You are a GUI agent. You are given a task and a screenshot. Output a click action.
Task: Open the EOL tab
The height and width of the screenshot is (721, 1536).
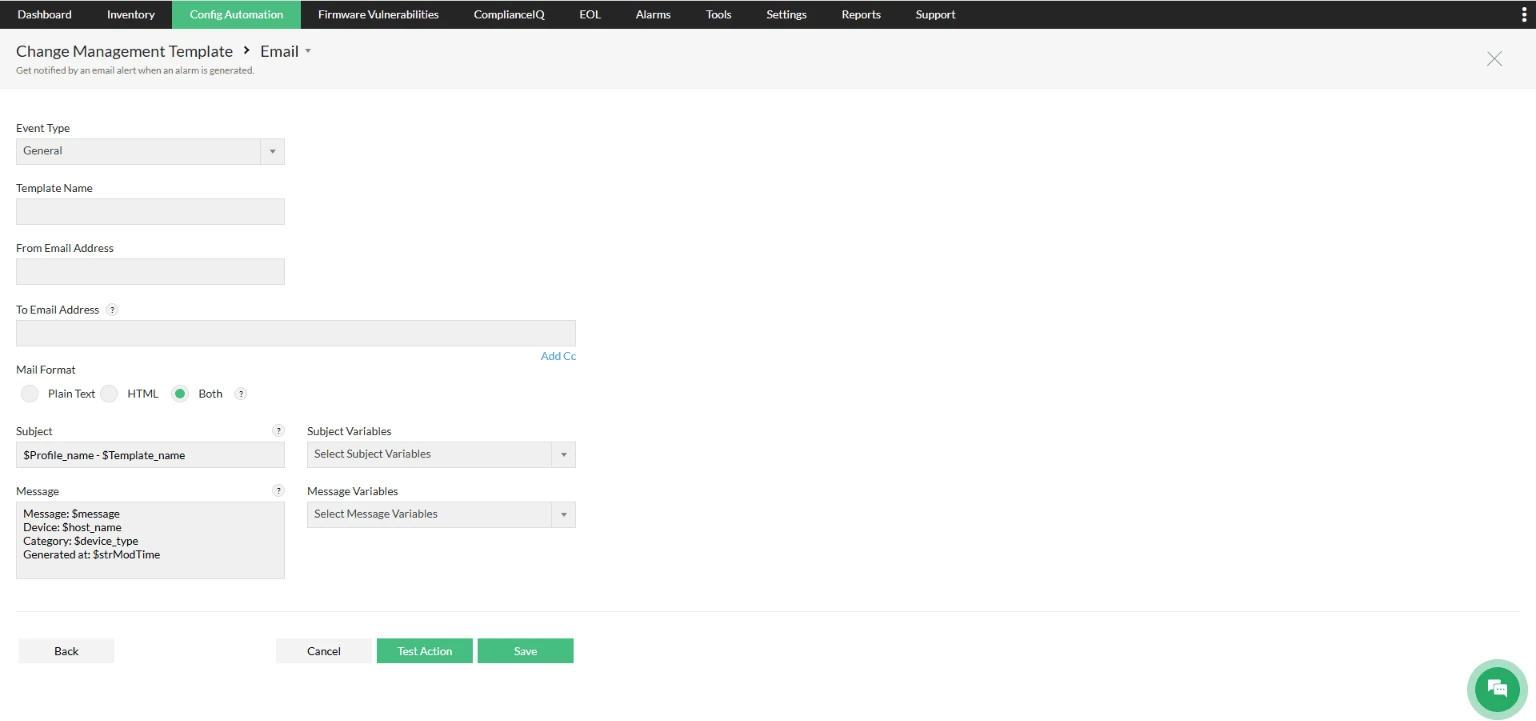pos(590,14)
